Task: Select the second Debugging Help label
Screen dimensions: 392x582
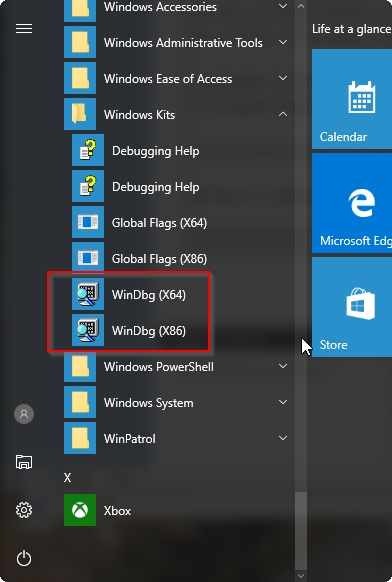Action: [156, 187]
